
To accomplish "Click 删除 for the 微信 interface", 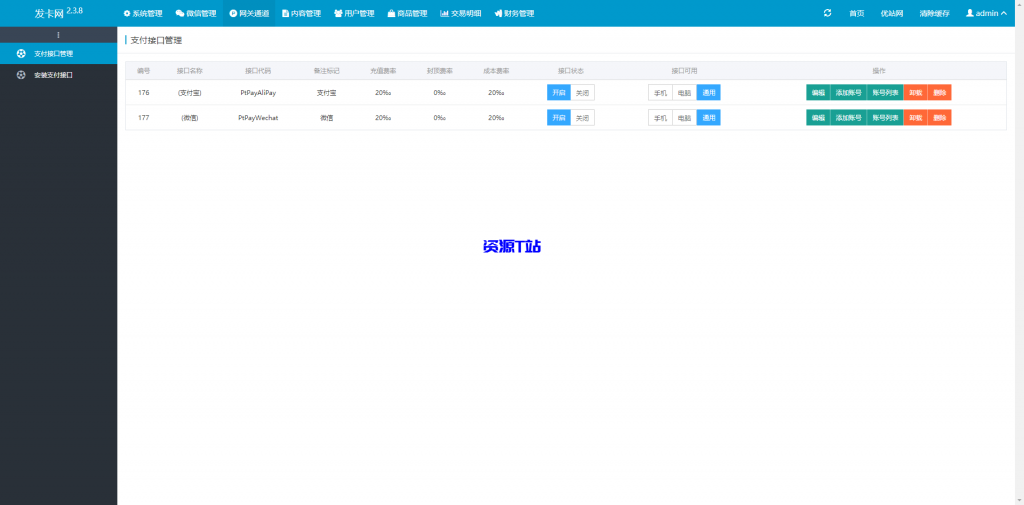I will (939, 117).
